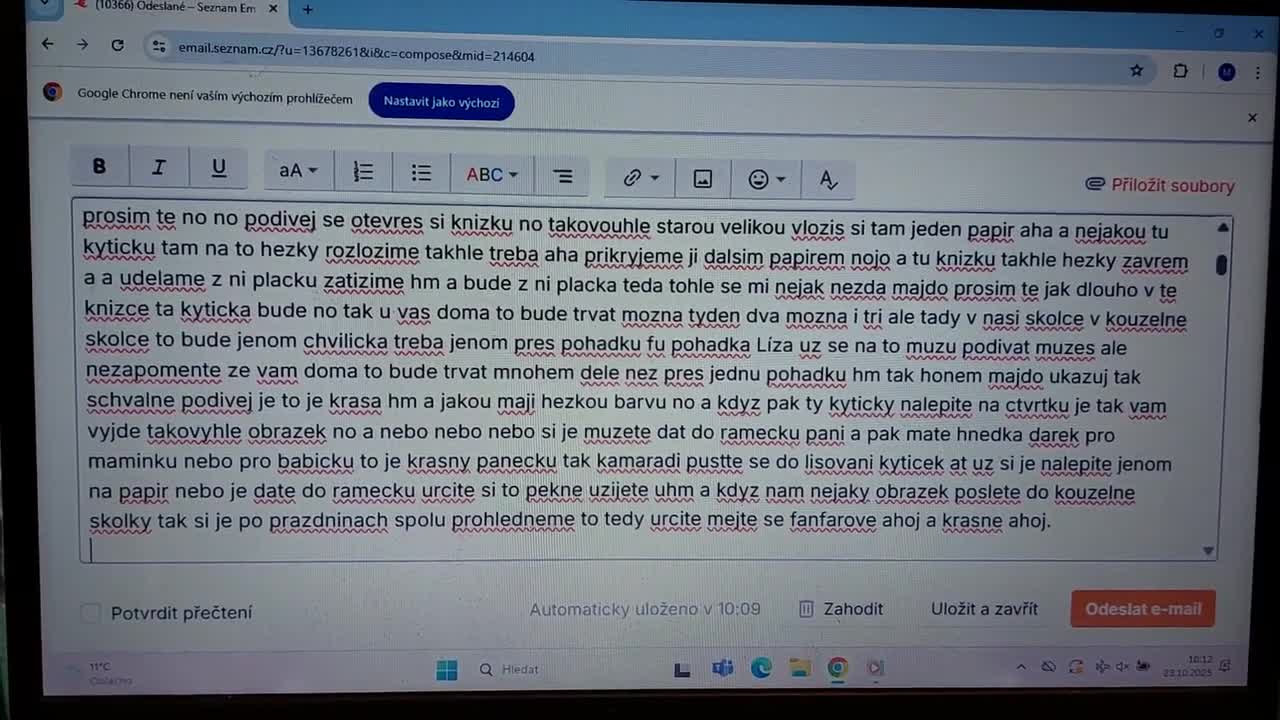
Task: Enable the Potvrdit přečtení checkbox
Action: (x=91, y=613)
